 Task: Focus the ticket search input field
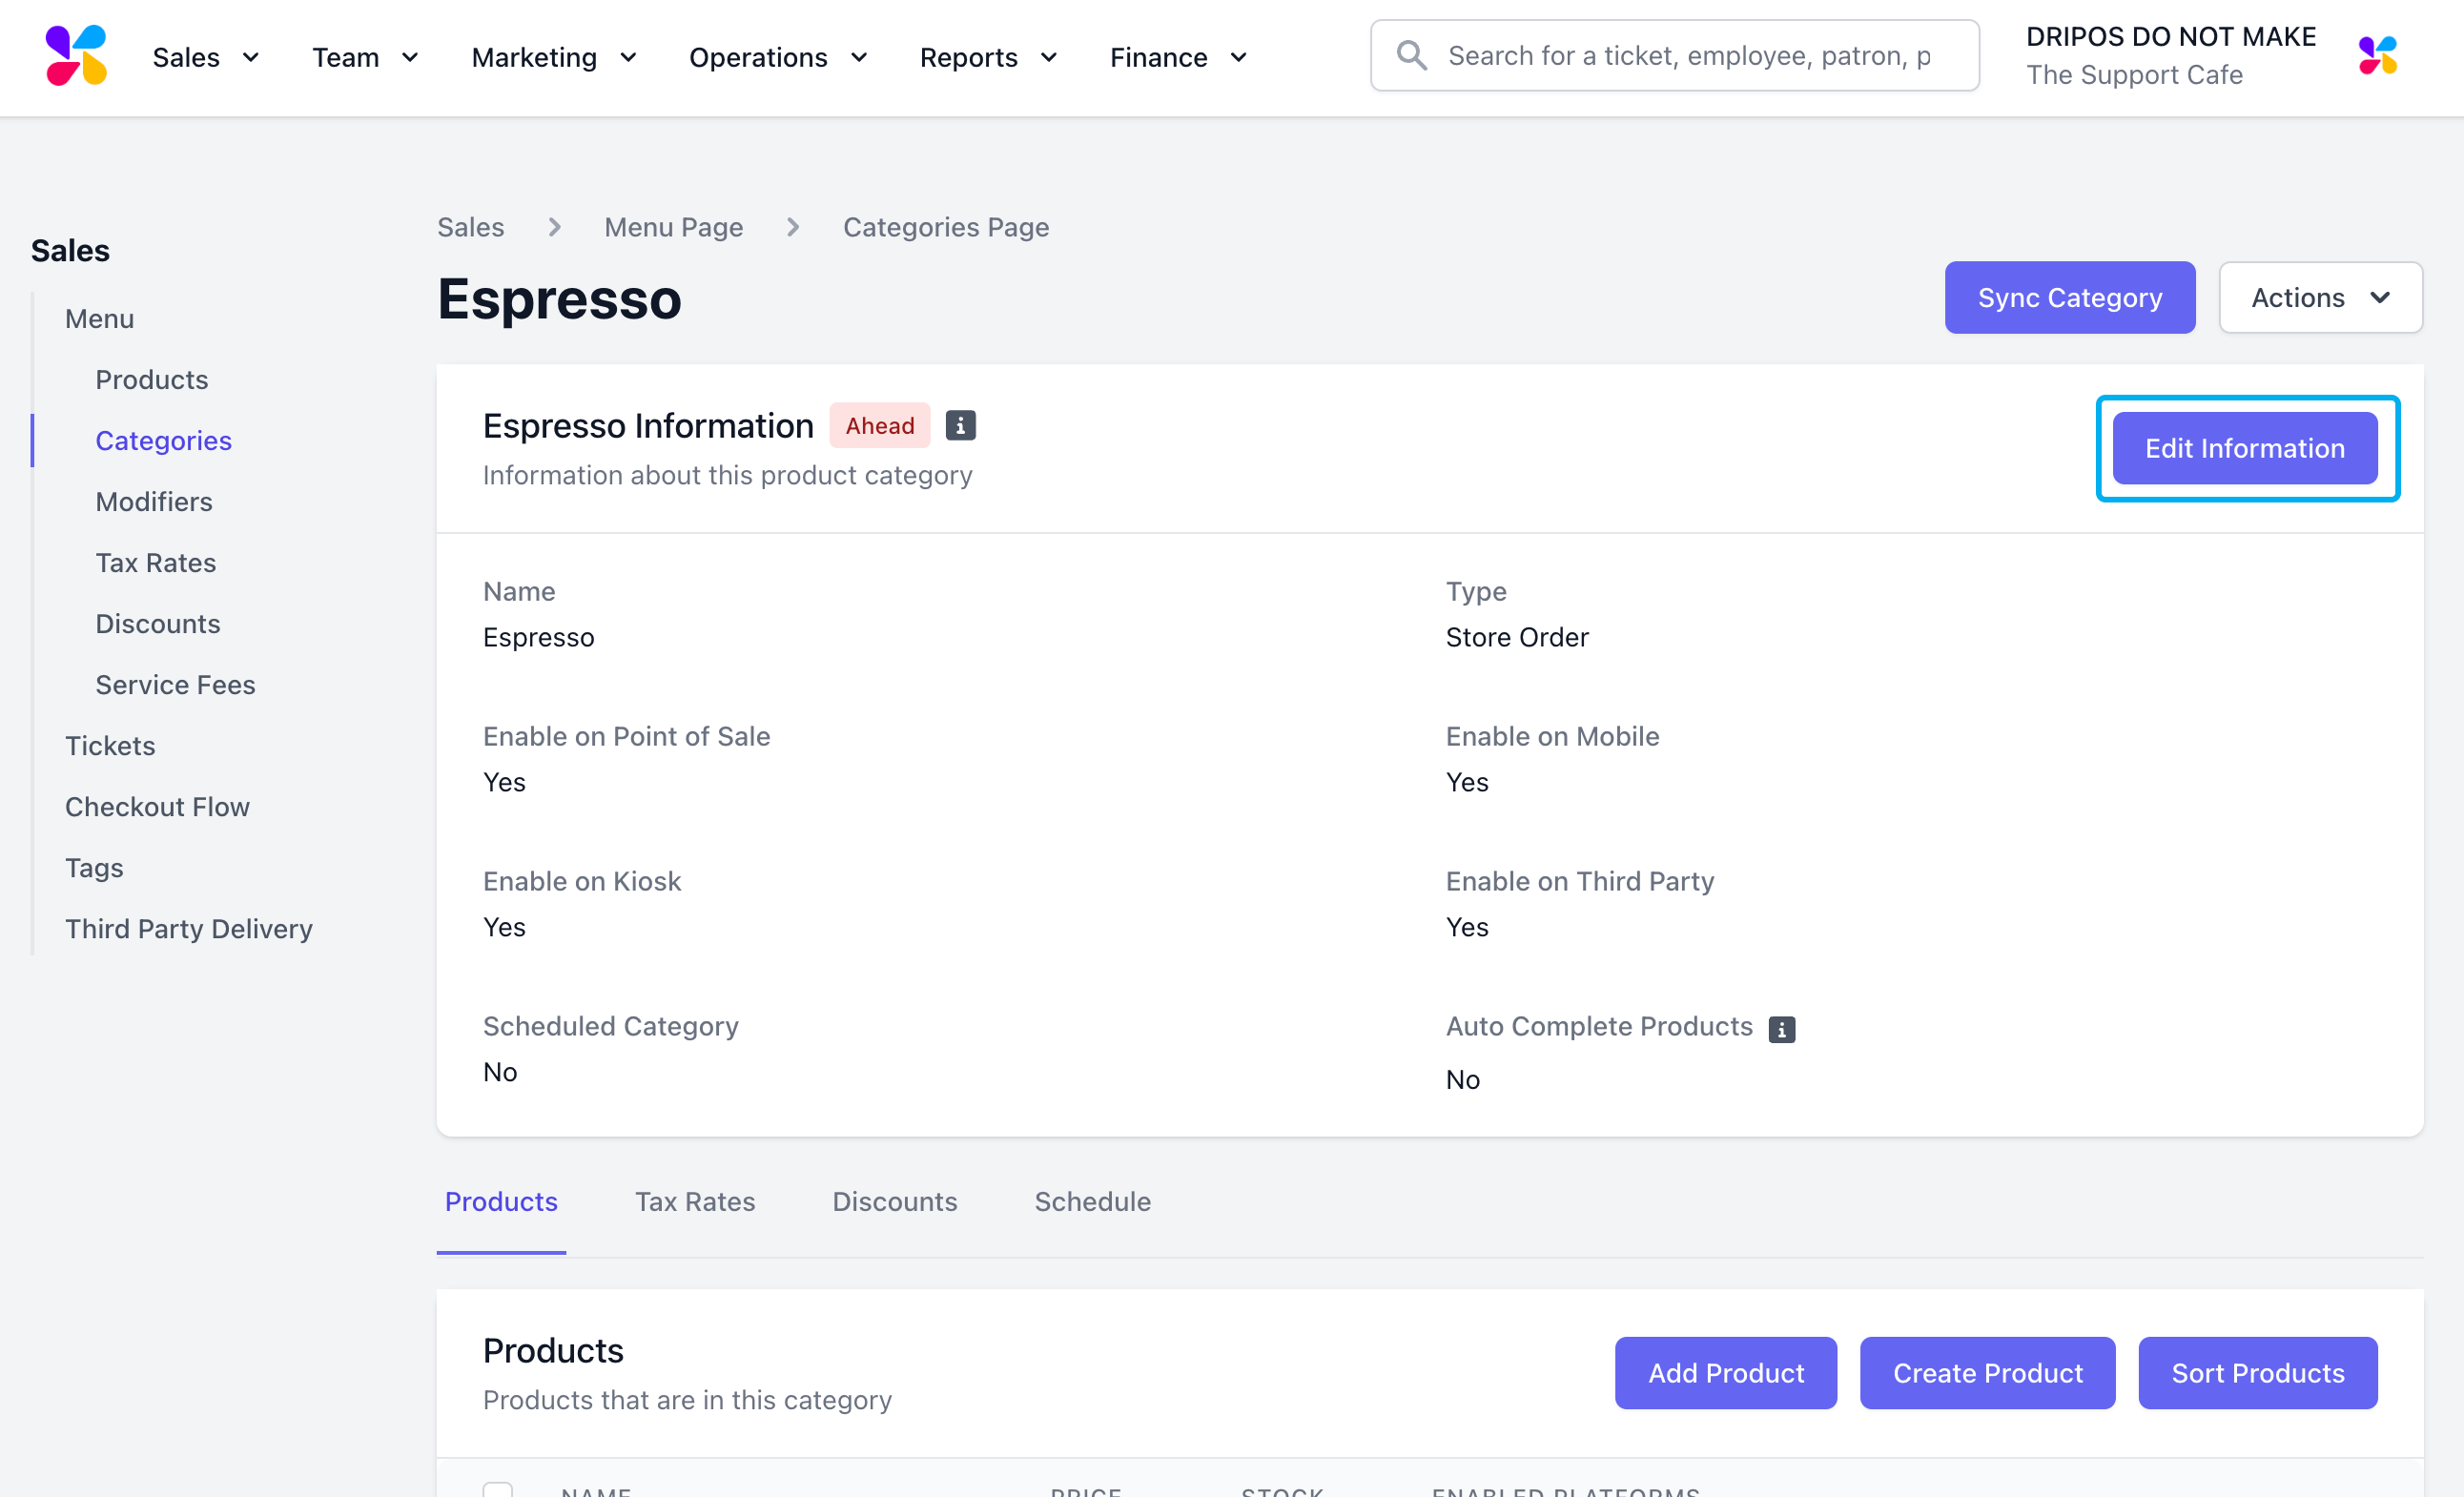coord(1690,56)
